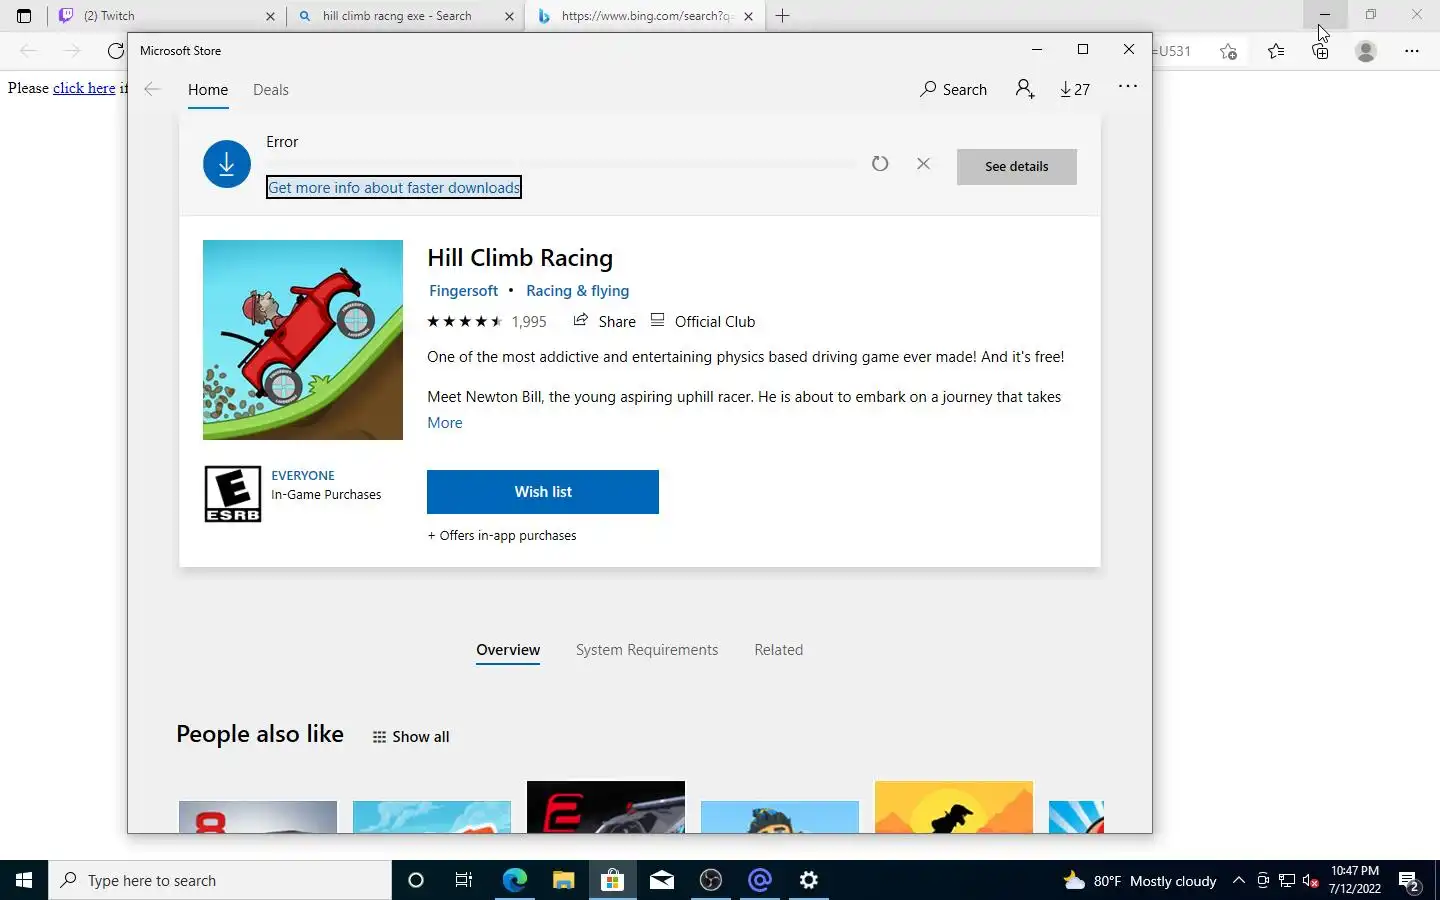The image size is (1440, 900).
Task: Open OBS Studio from the taskbar
Action: (x=711, y=880)
